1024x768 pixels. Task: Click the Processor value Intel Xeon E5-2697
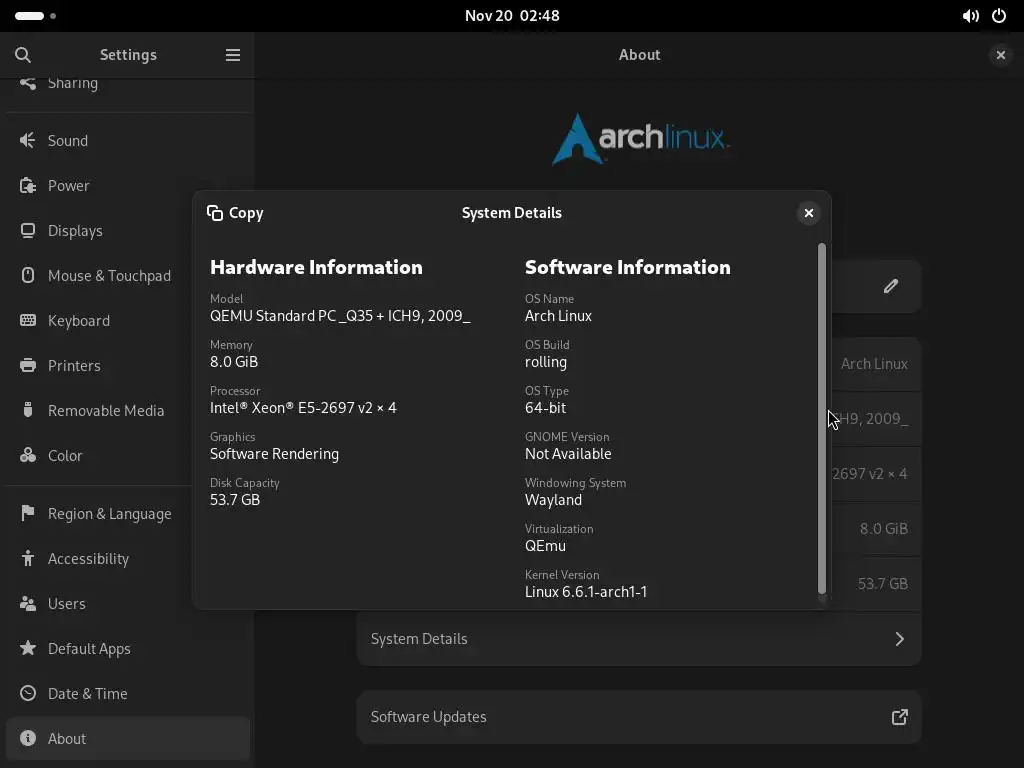click(303, 408)
